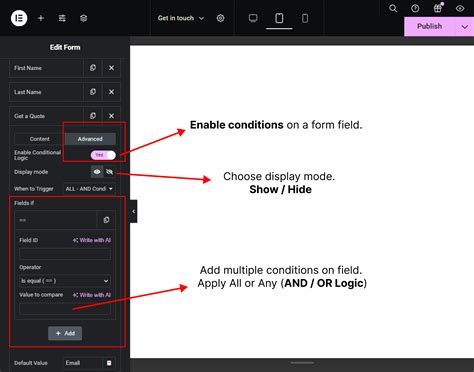This screenshot has width=474, height=372.
Task: Expand the == condition item header
Action: click(55, 220)
